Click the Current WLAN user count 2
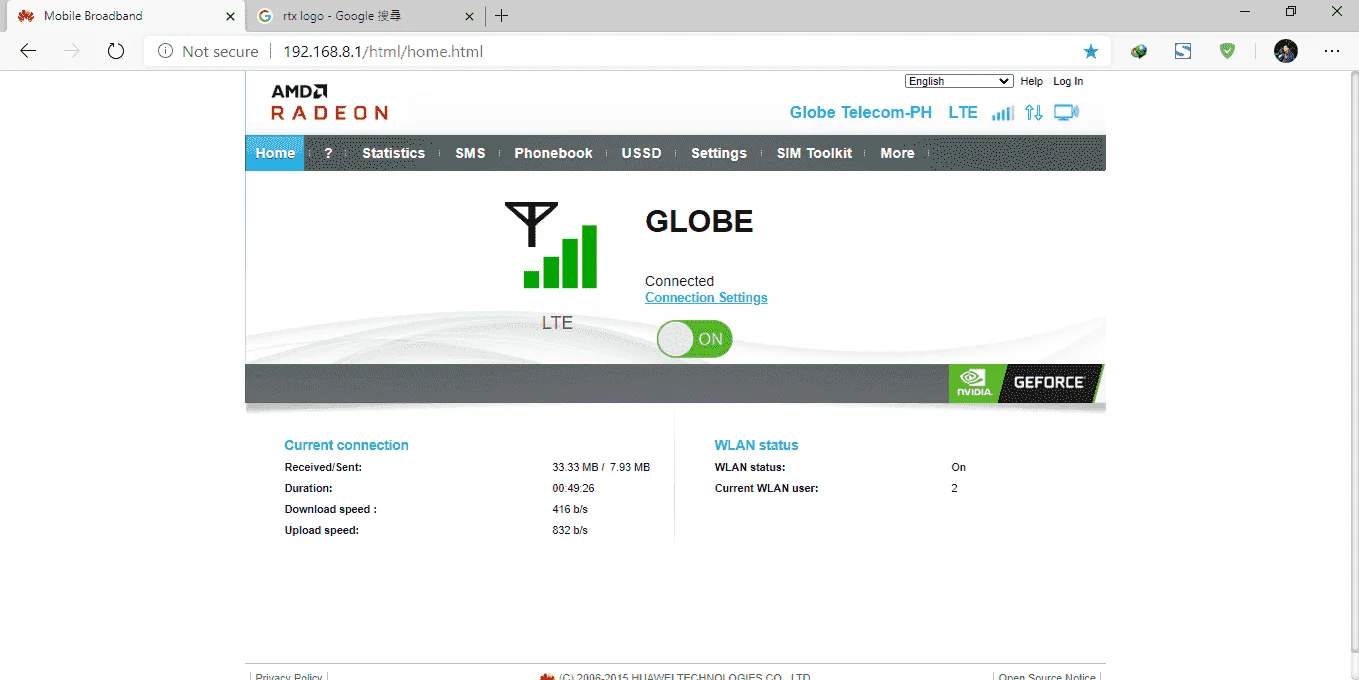 pyautogui.click(x=954, y=488)
